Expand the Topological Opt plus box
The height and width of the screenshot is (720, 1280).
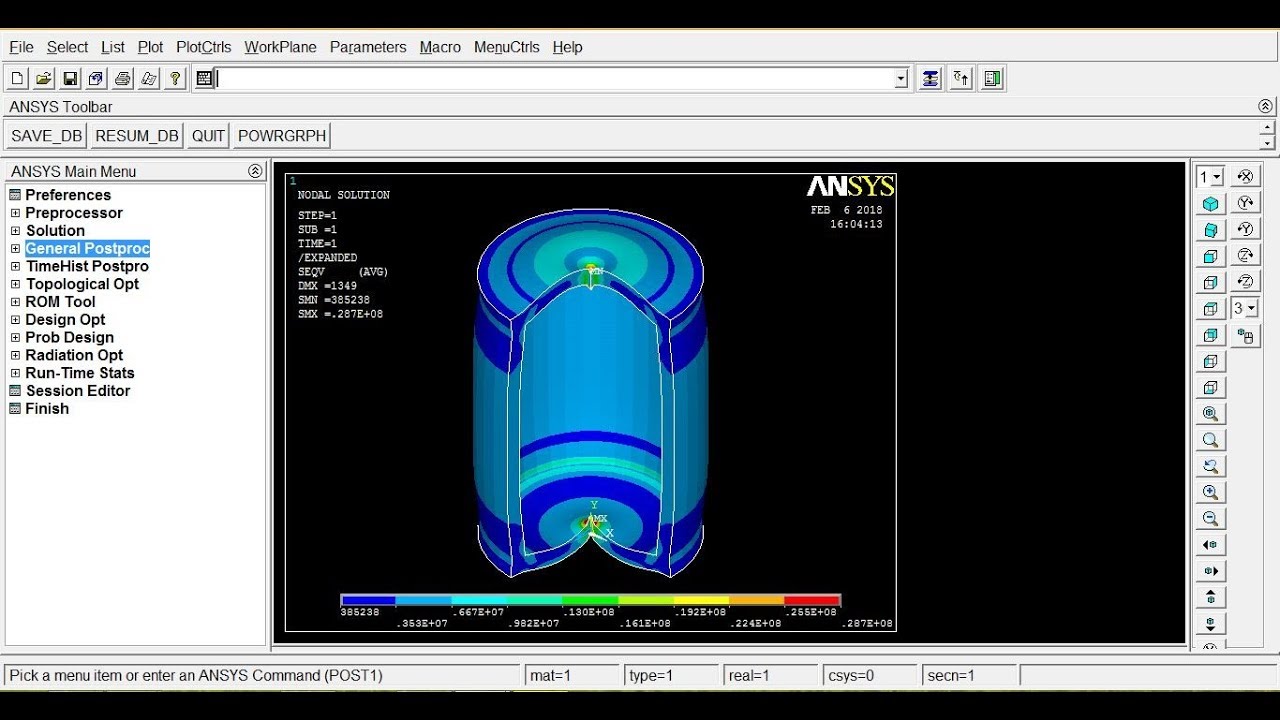[15, 284]
